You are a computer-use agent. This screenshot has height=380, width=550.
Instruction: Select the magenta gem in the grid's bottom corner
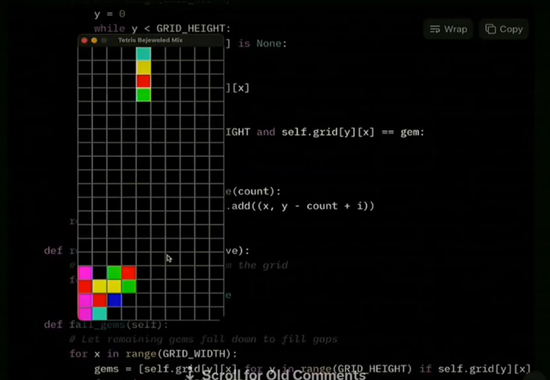coord(85,314)
